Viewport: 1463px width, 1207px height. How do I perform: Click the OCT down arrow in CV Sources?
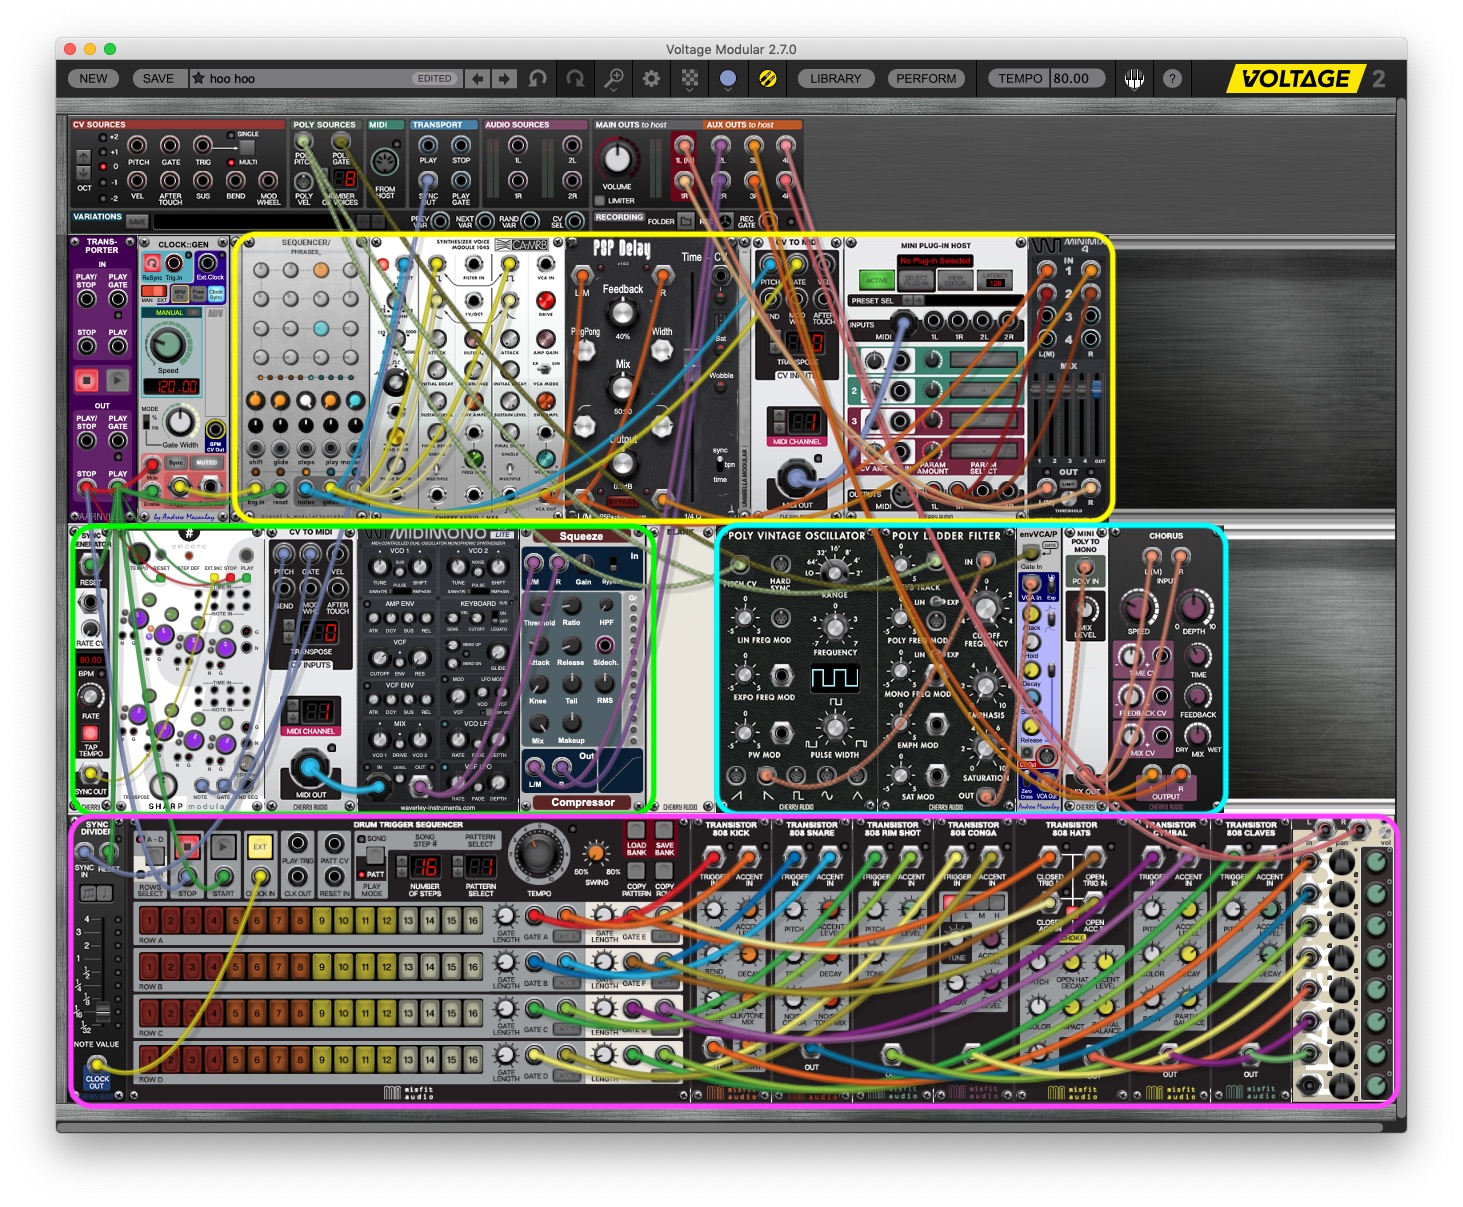pos(84,172)
